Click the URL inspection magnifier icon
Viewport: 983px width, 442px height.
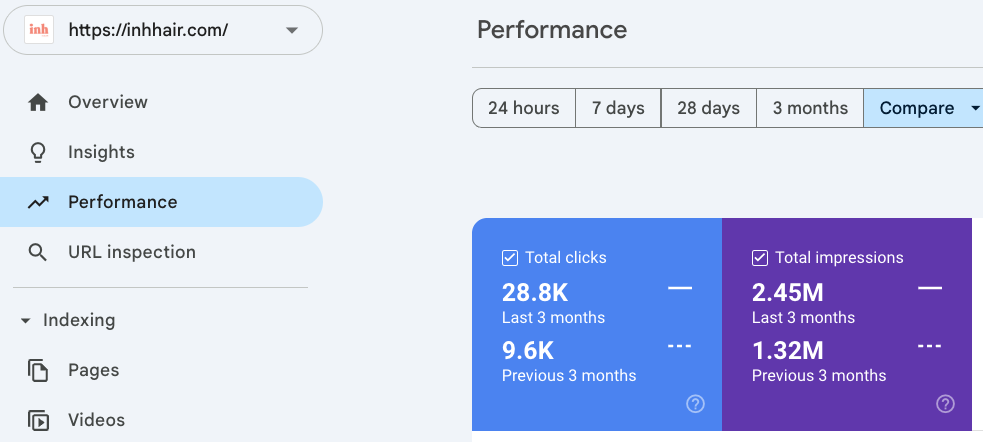pos(38,252)
